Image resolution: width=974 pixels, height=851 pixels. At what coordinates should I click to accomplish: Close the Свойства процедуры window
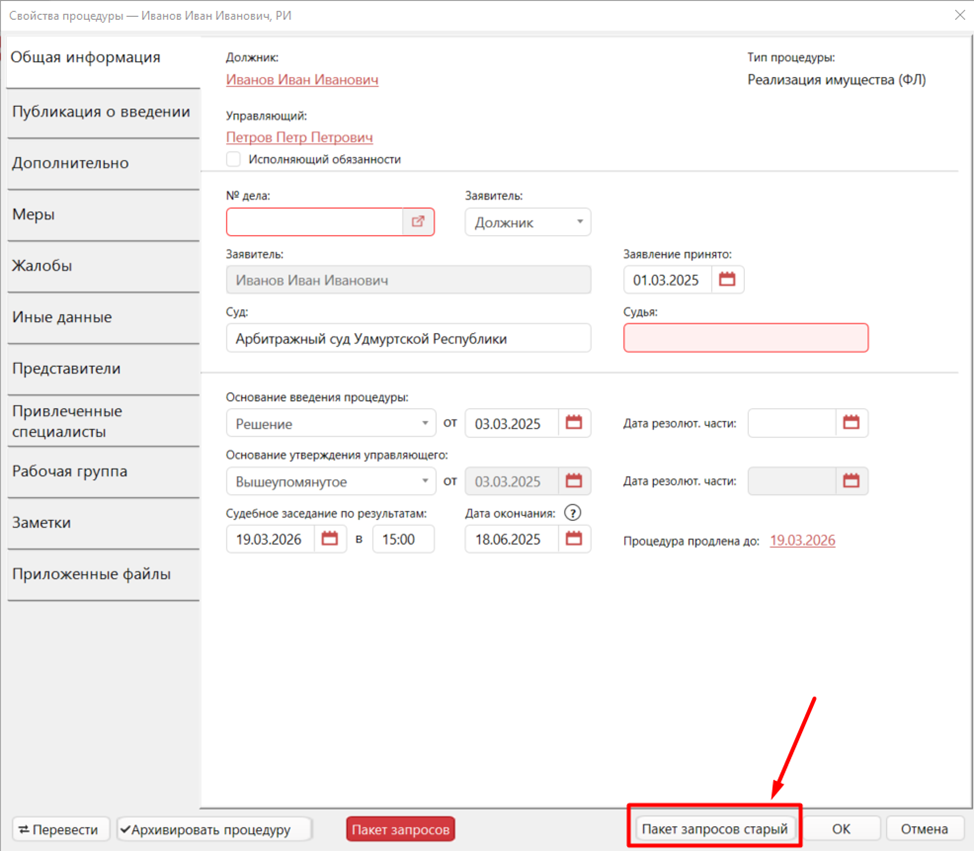coord(948,15)
